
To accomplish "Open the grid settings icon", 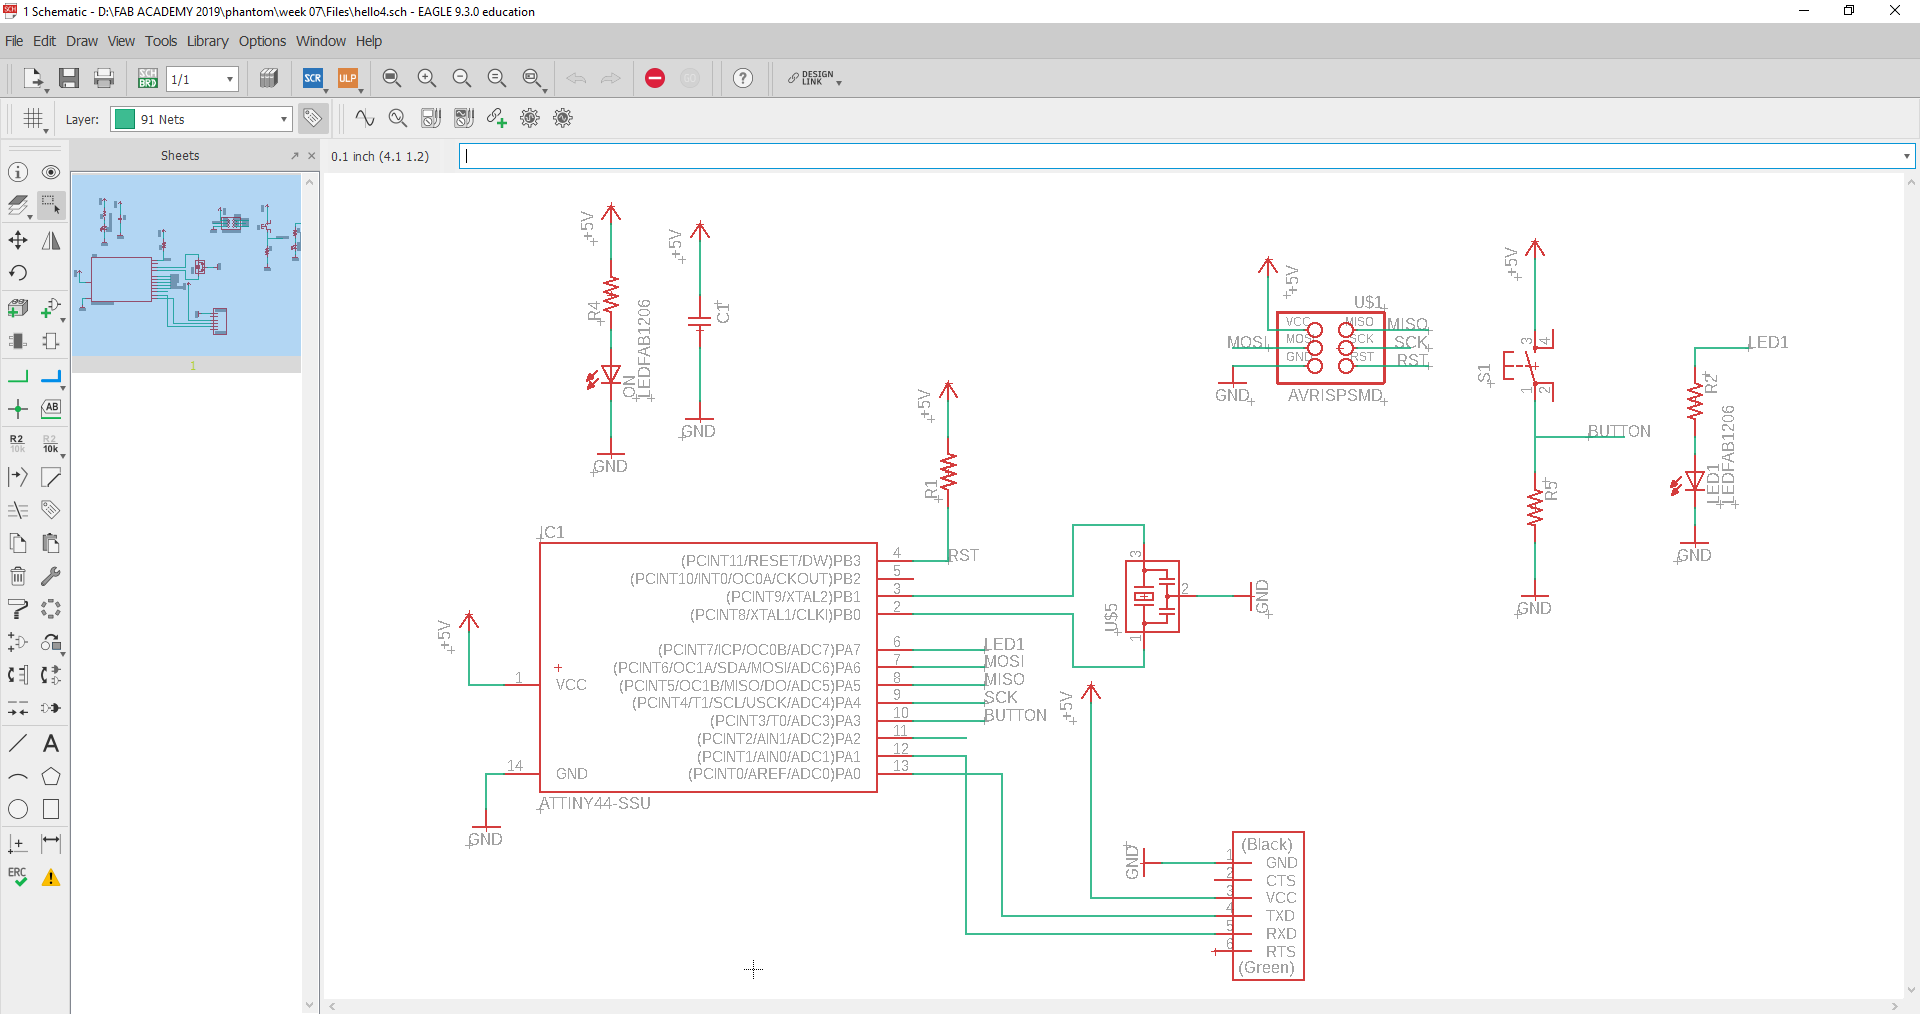I will tap(33, 119).
